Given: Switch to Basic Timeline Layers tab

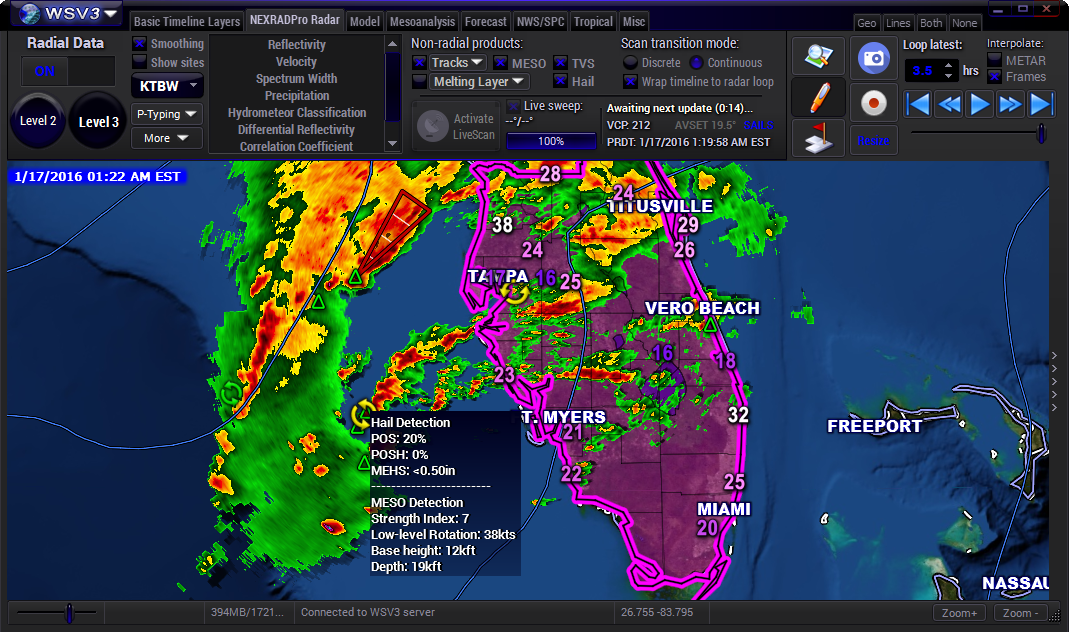Looking at the screenshot, I should click(187, 22).
